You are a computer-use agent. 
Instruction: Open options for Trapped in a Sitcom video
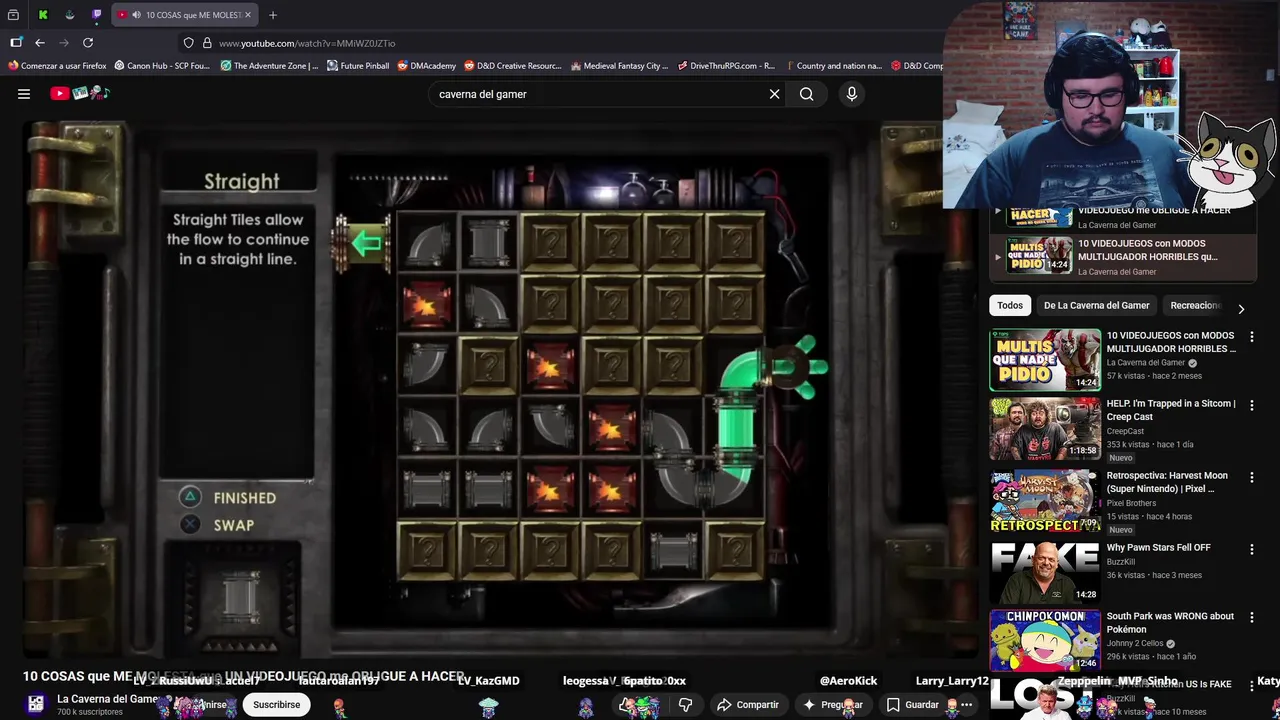point(1251,405)
